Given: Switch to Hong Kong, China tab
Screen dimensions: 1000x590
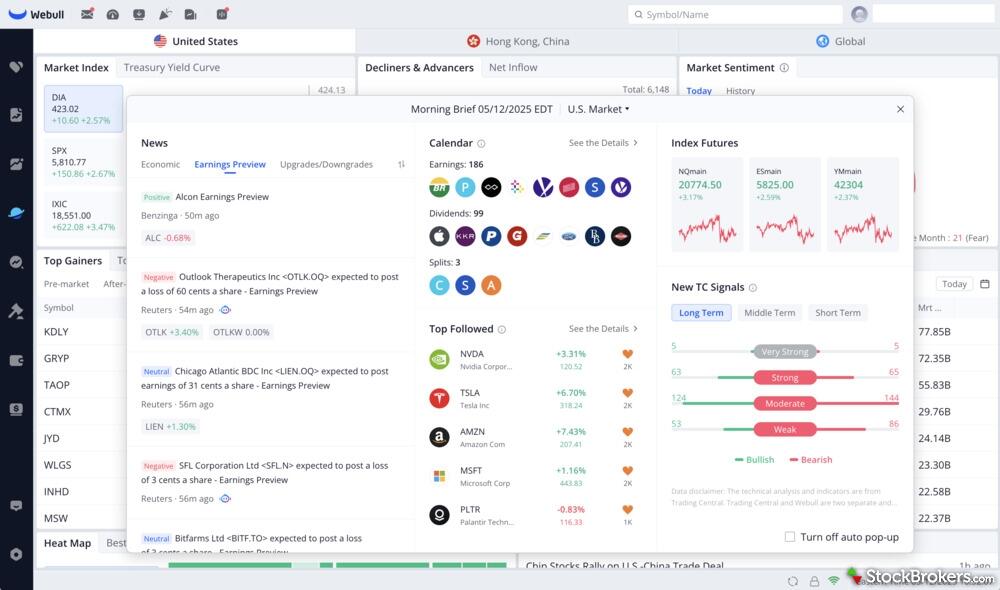Looking at the screenshot, I should click(517, 41).
